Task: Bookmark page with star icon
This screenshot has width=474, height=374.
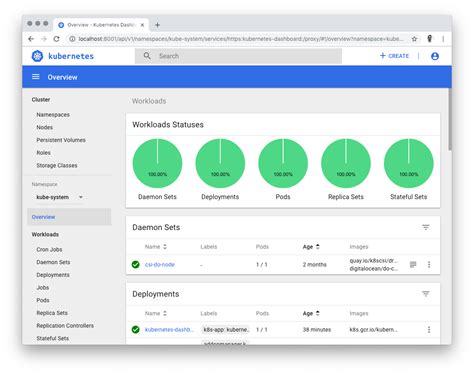Action: click(414, 39)
